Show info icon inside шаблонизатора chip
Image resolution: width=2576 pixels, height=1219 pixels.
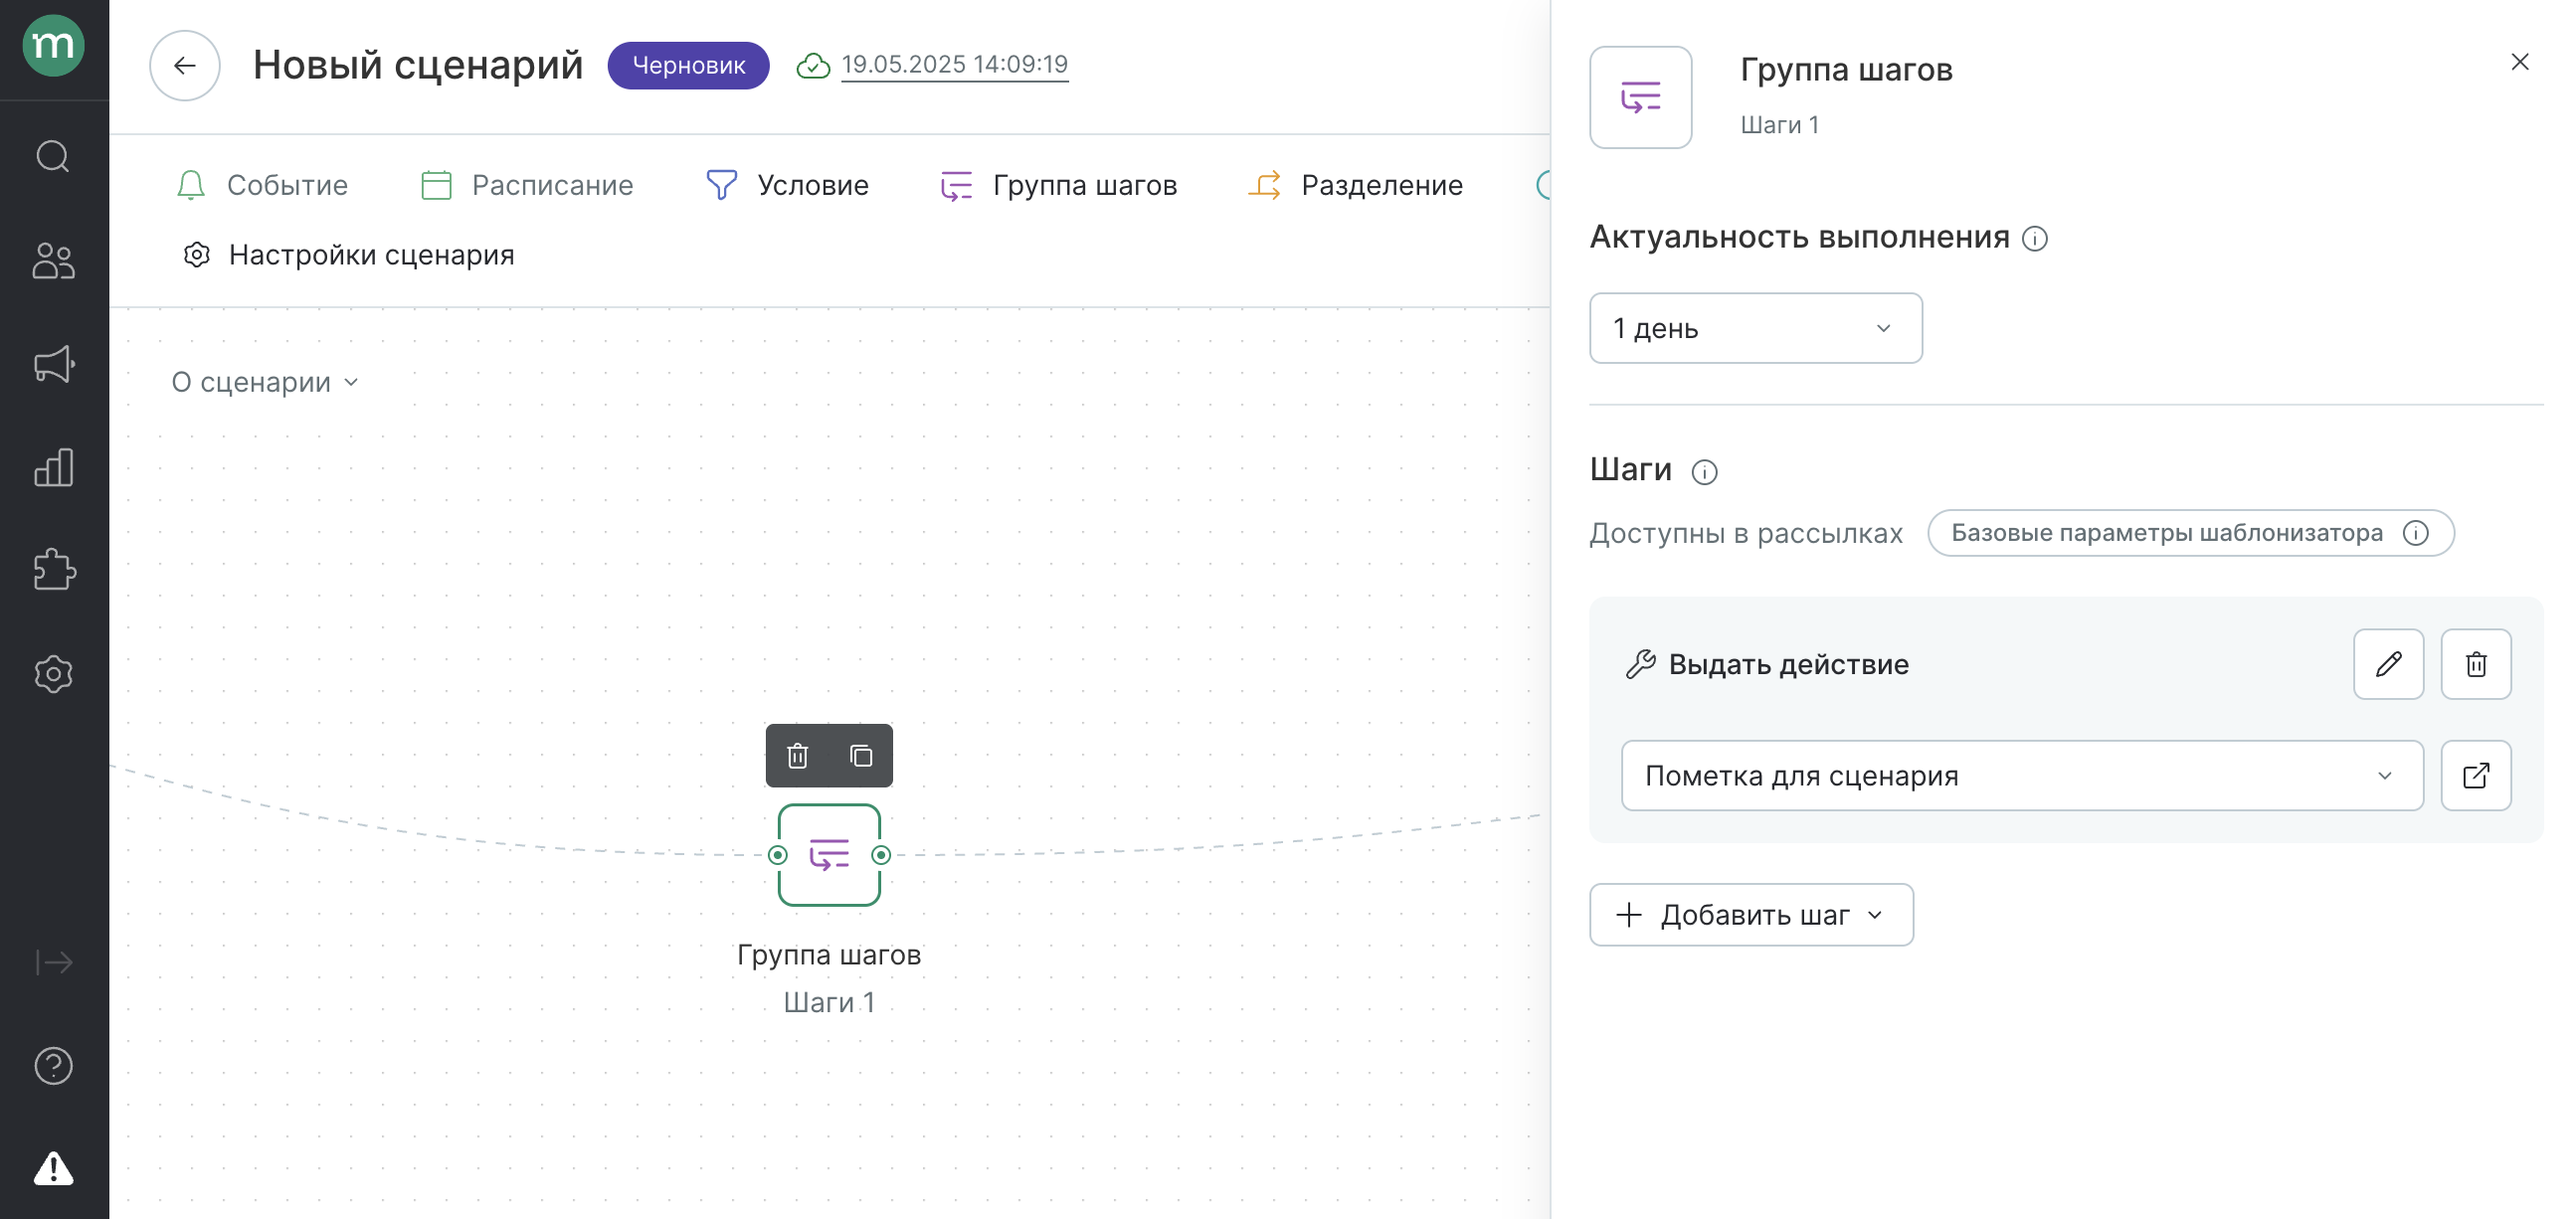(x=2415, y=533)
